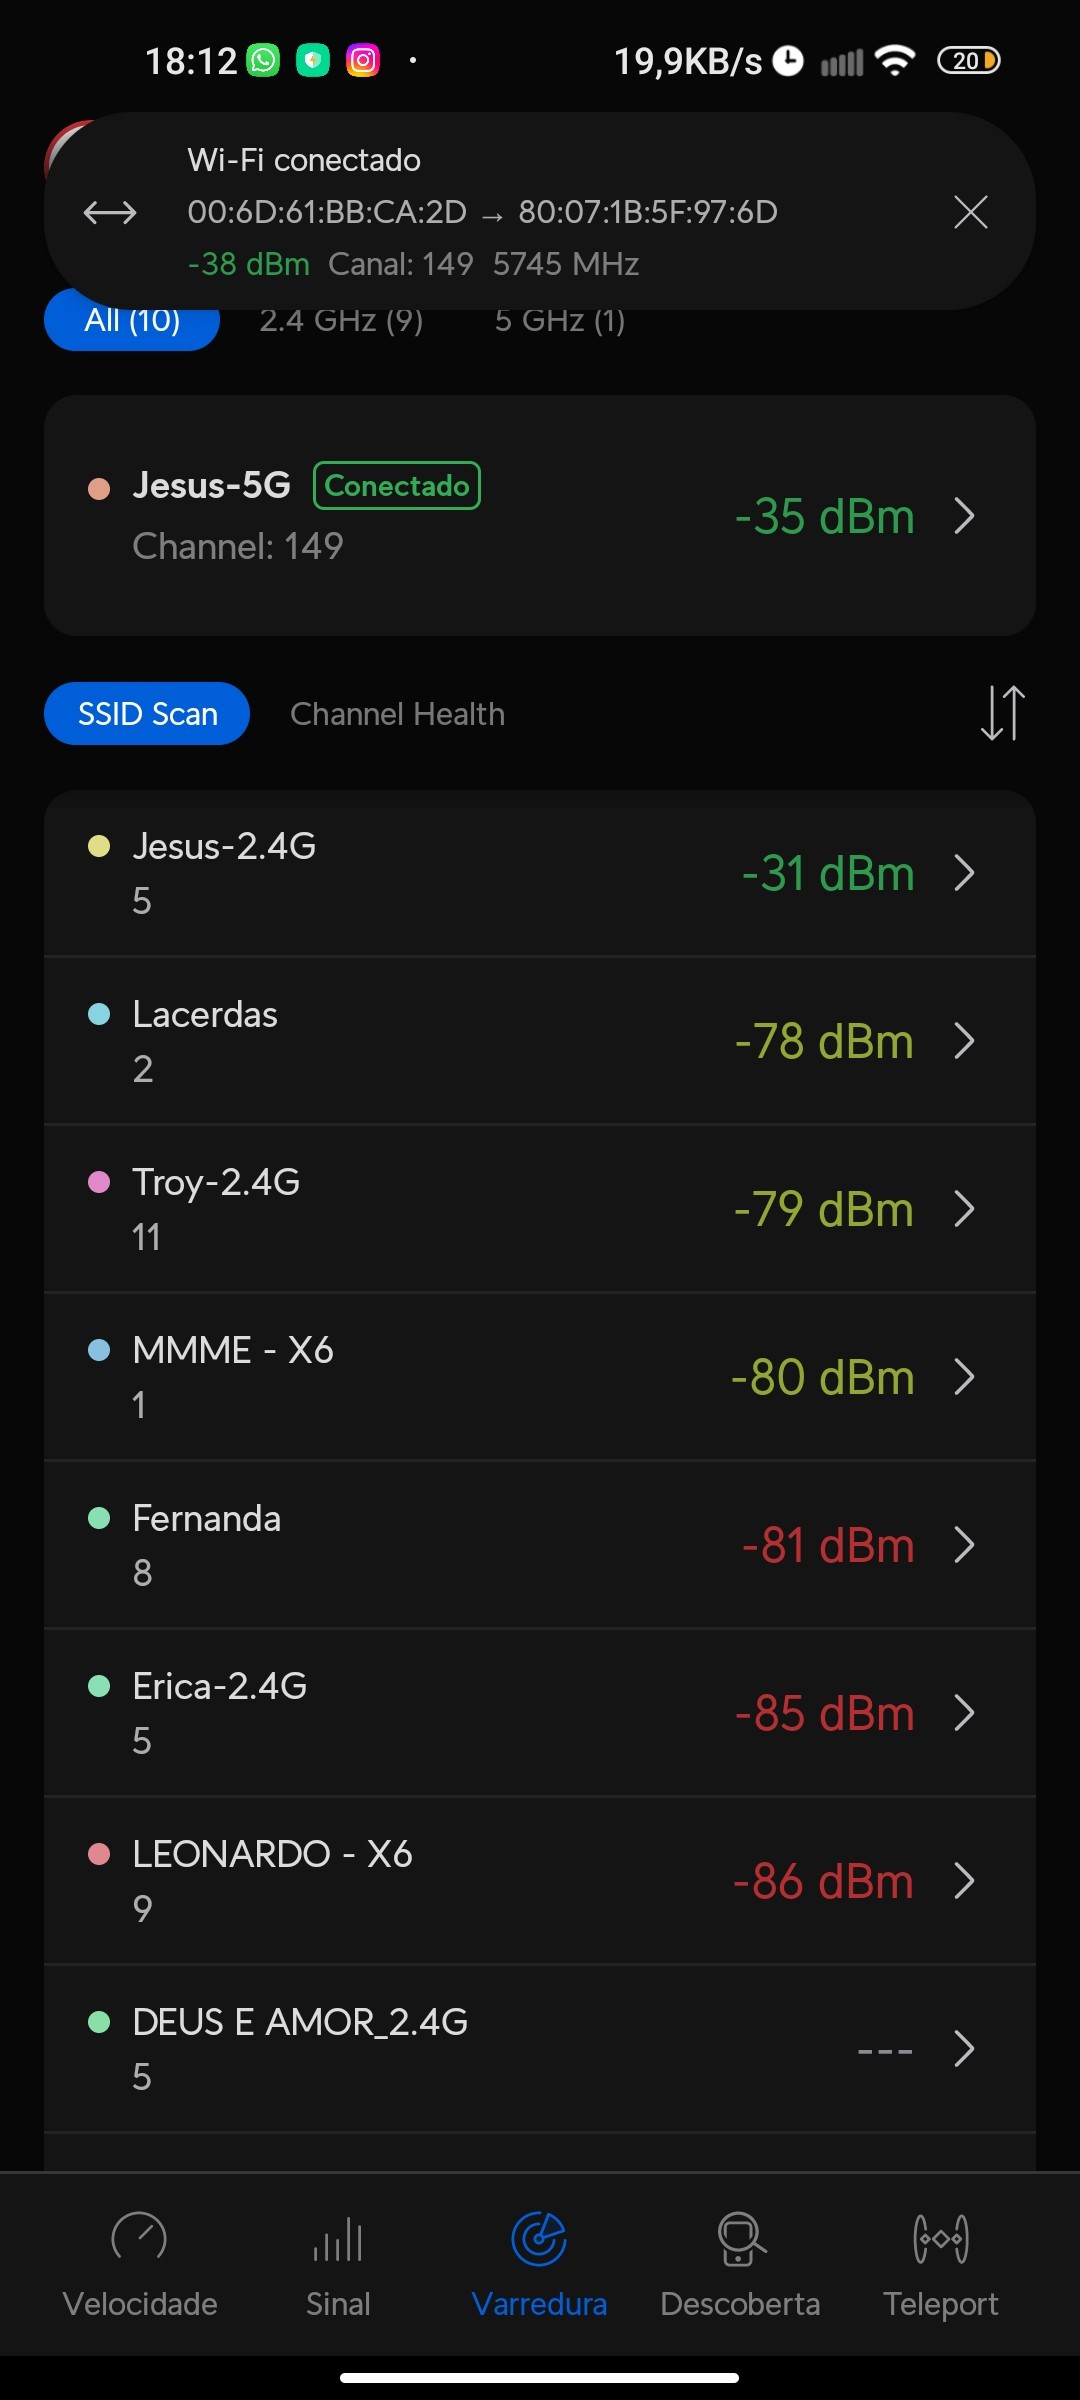Dismiss the Wi-Fi conectado notification
Image resolution: width=1080 pixels, height=2400 pixels.
click(x=970, y=212)
